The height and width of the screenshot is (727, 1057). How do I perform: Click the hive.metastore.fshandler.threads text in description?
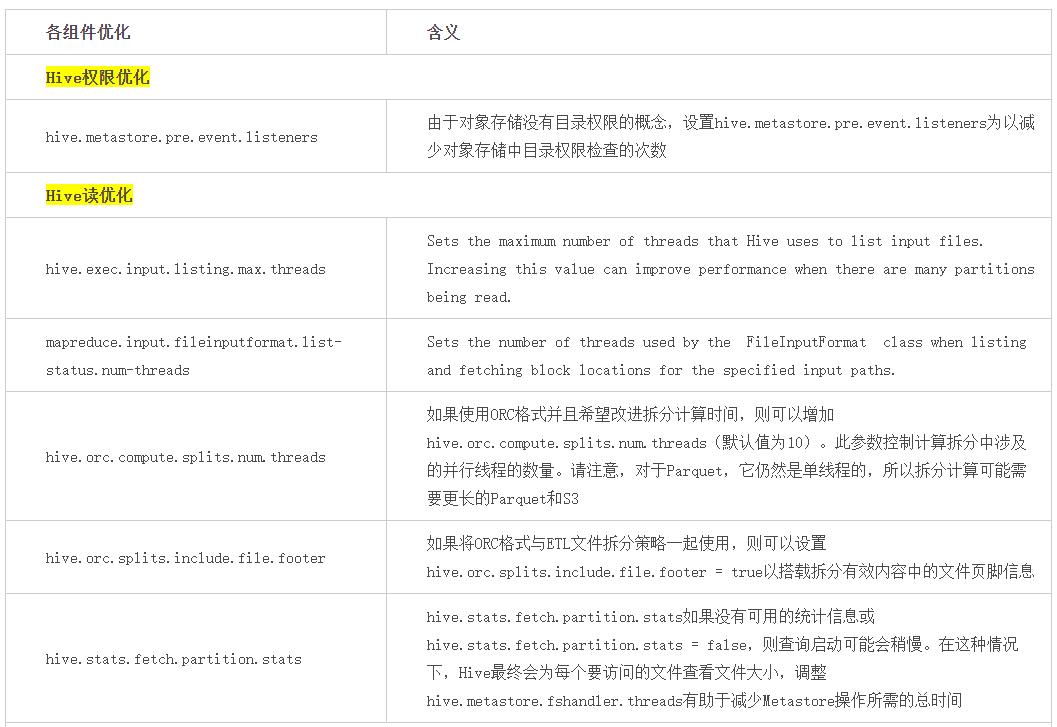click(x=555, y=701)
